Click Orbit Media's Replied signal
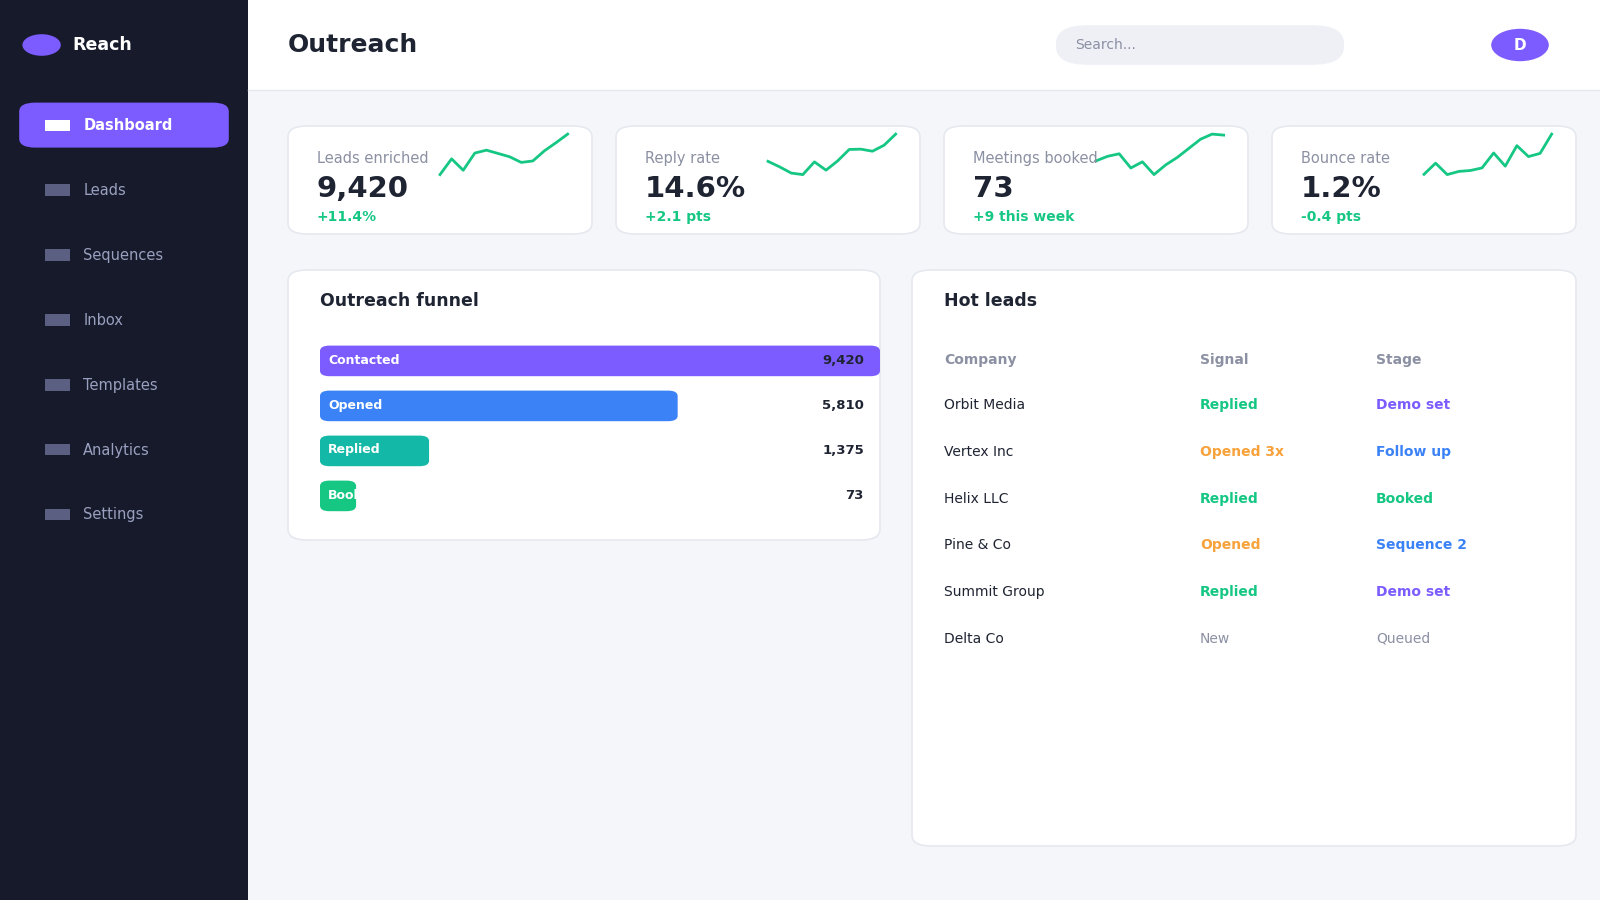Image resolution: width=1600 pixels, height=900 pixels. 1229,404
